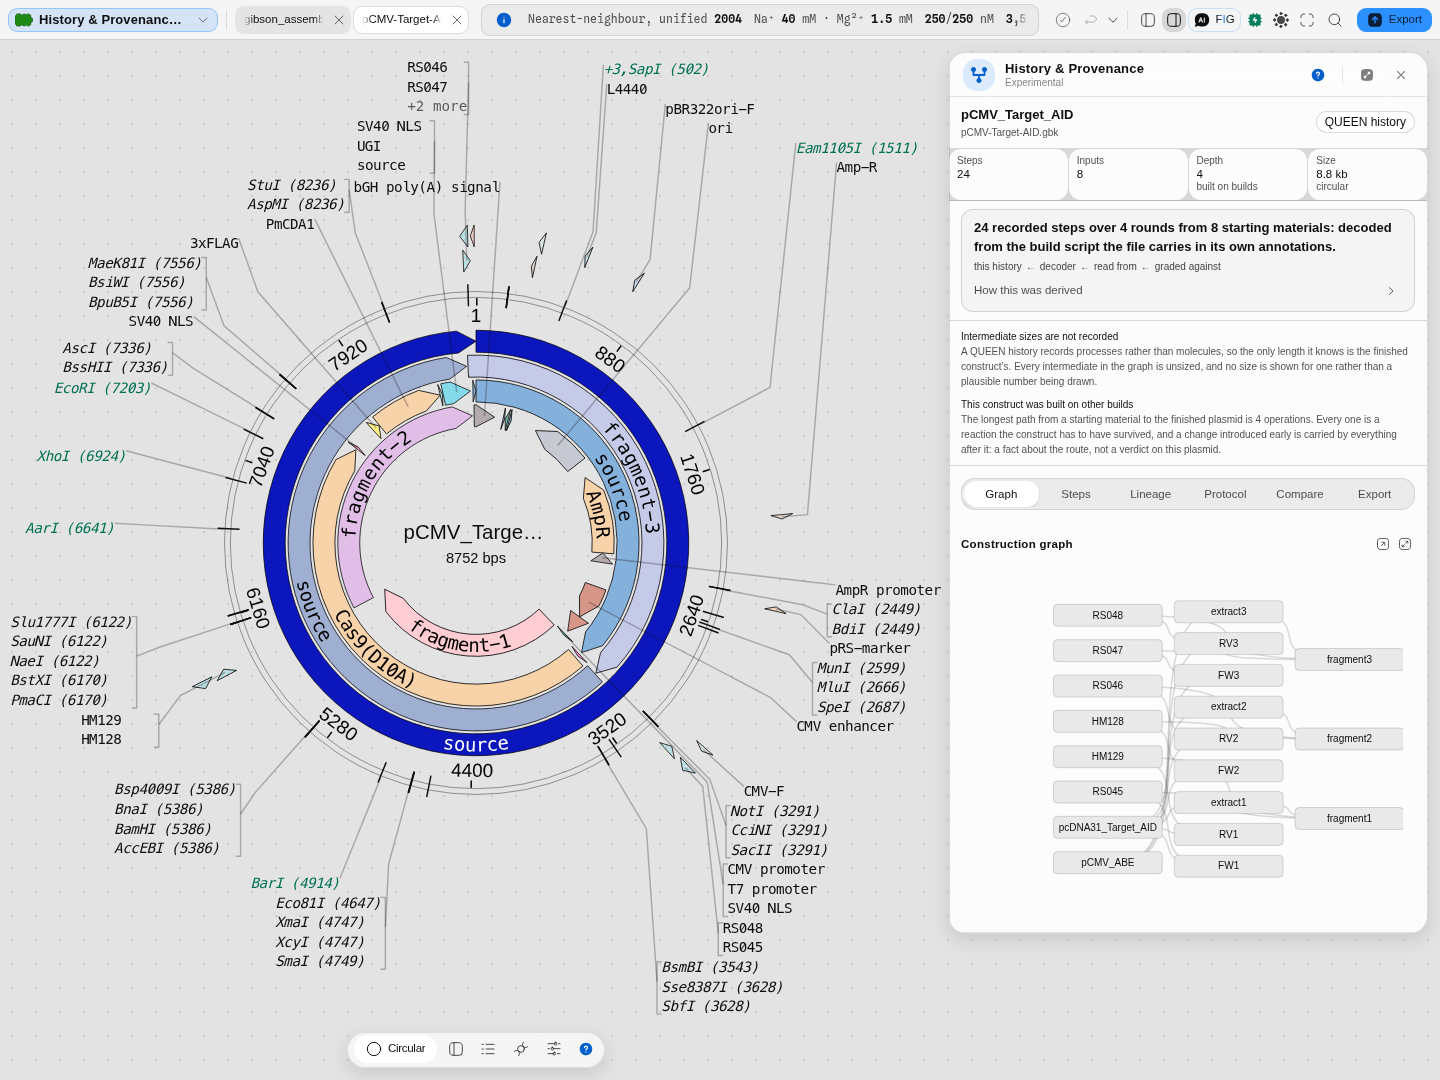Click the split-view icon in the bottom toolbar
Screen dimensions: 1440x1080
coord(456,1049)
